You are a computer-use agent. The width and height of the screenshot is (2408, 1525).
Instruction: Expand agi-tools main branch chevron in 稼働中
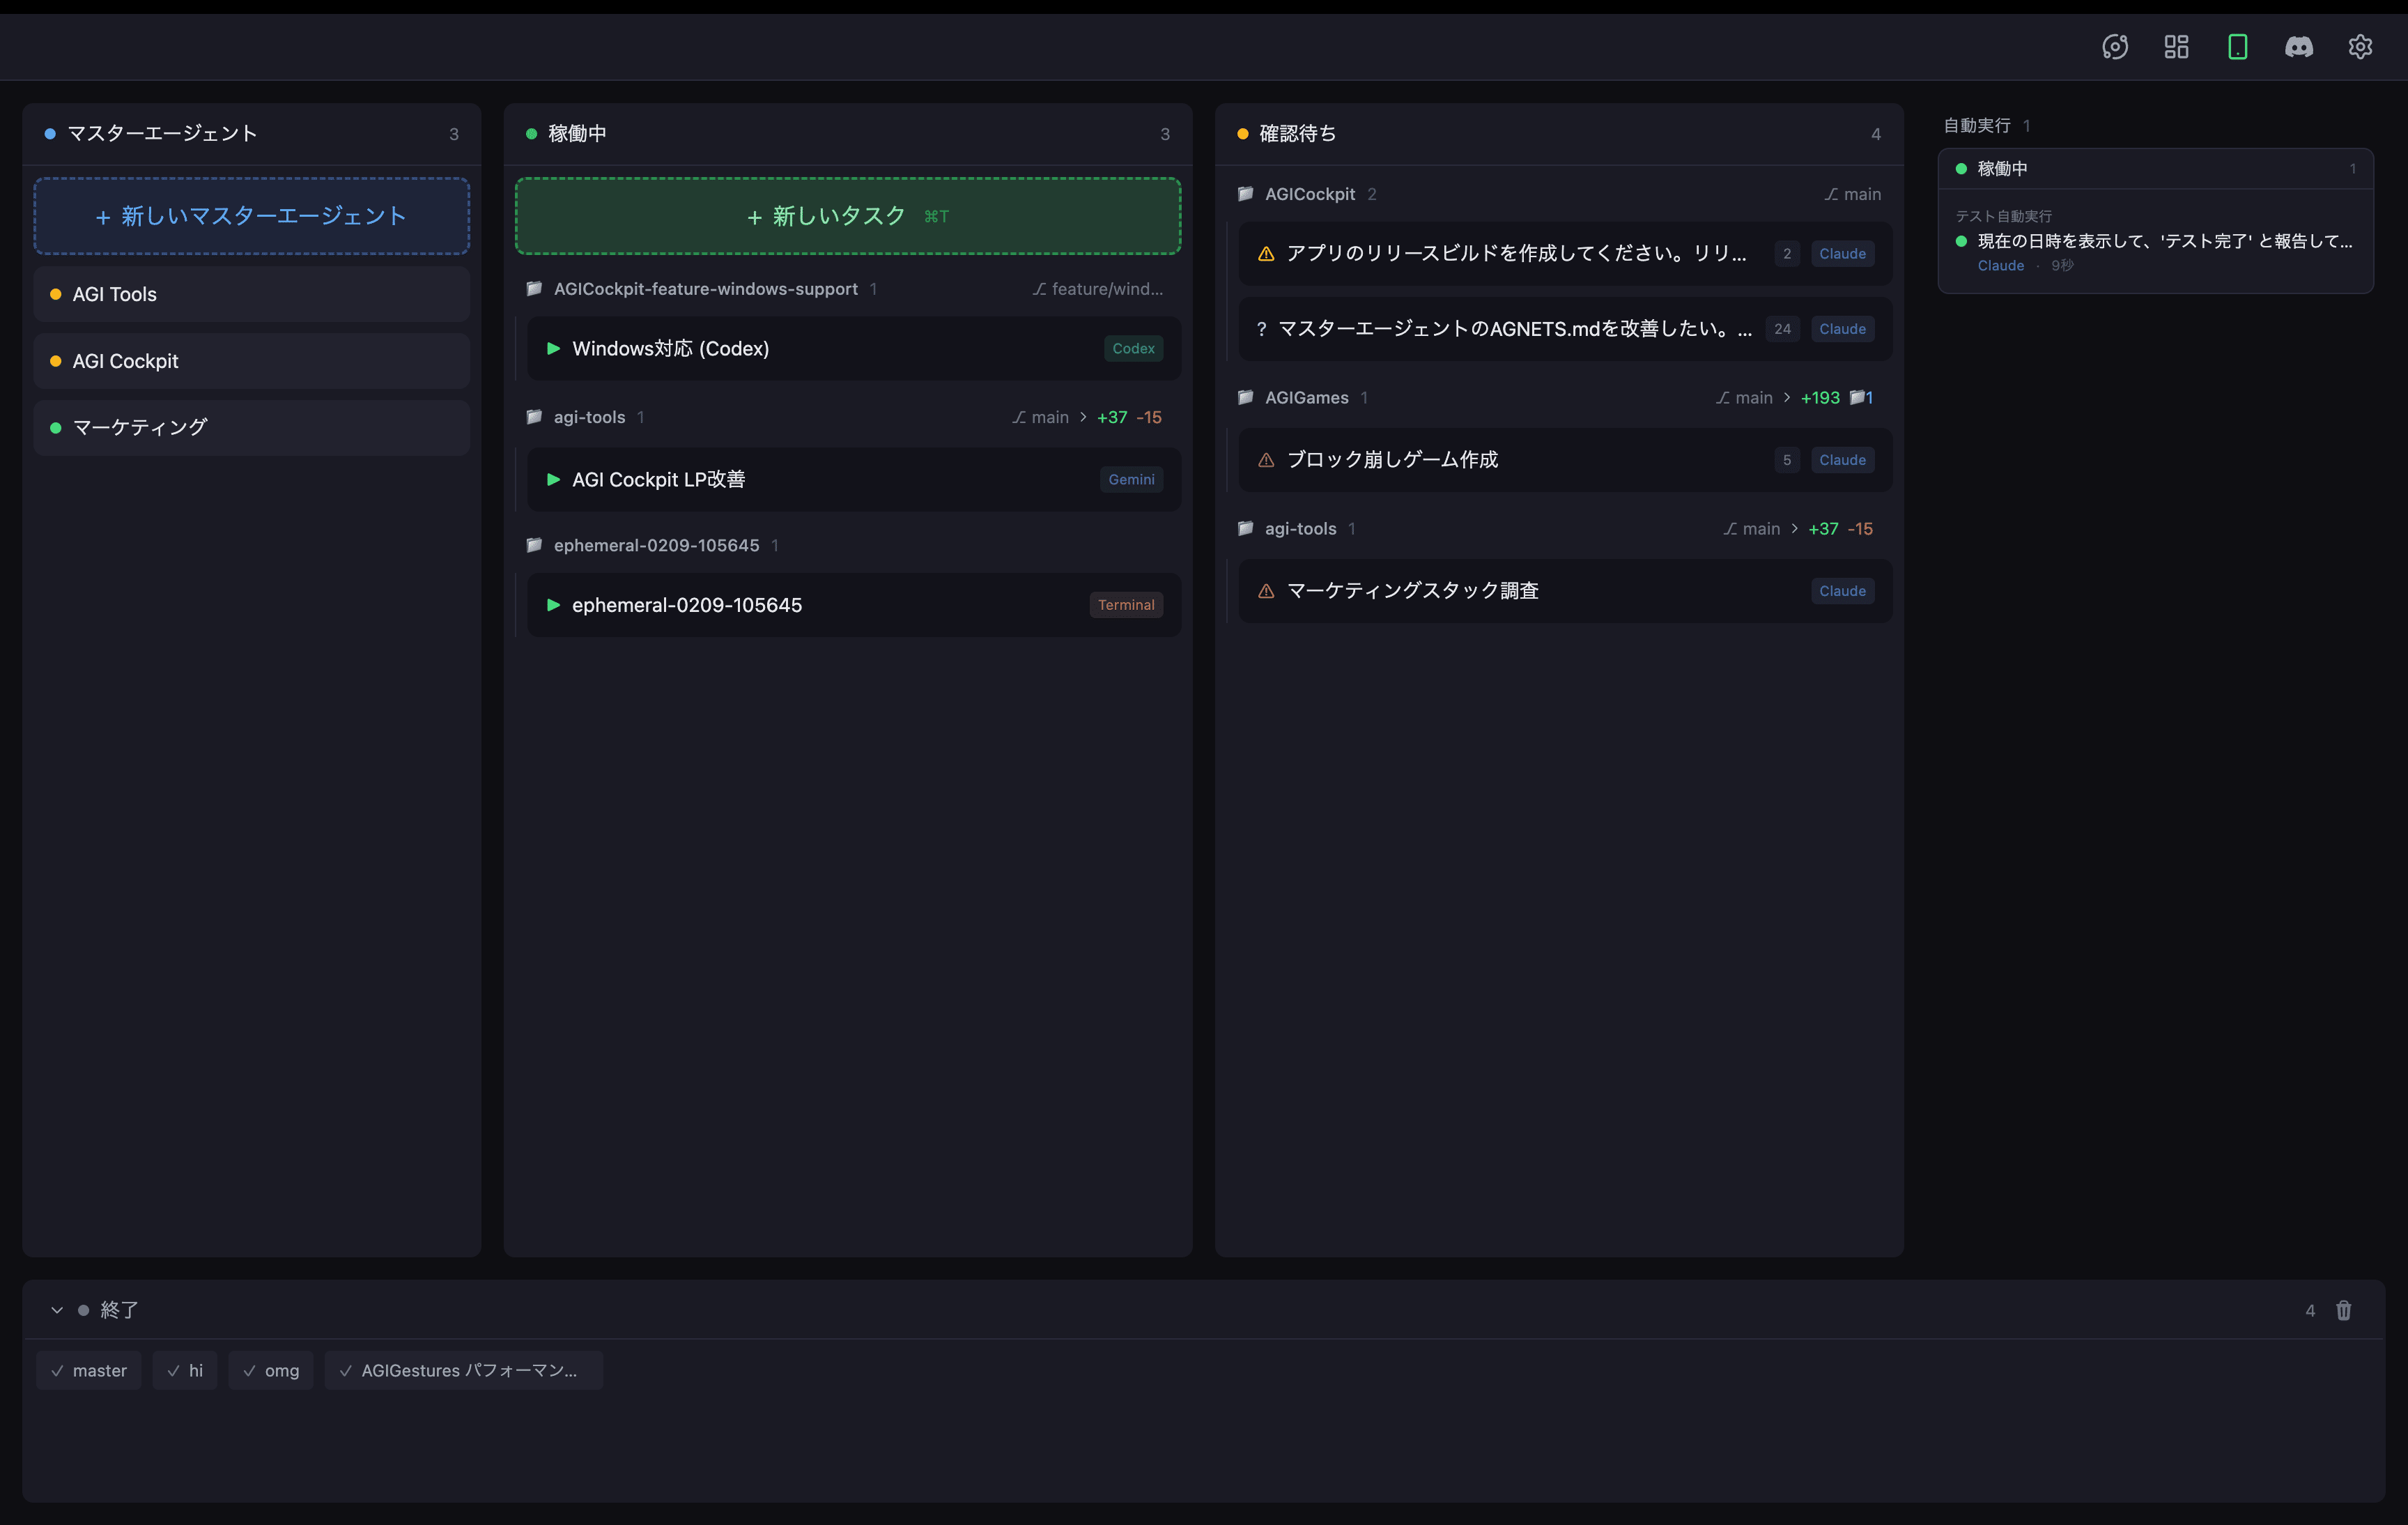(x=1083, y=417)
